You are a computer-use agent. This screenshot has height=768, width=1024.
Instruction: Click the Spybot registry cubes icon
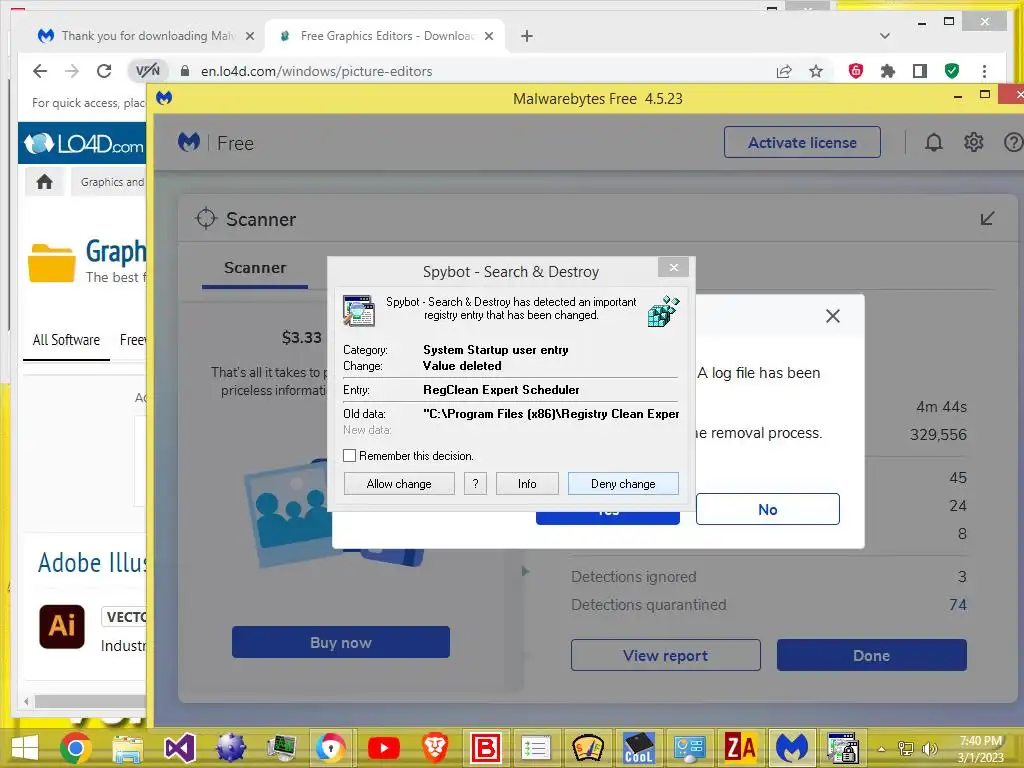(x=663, y=311)
